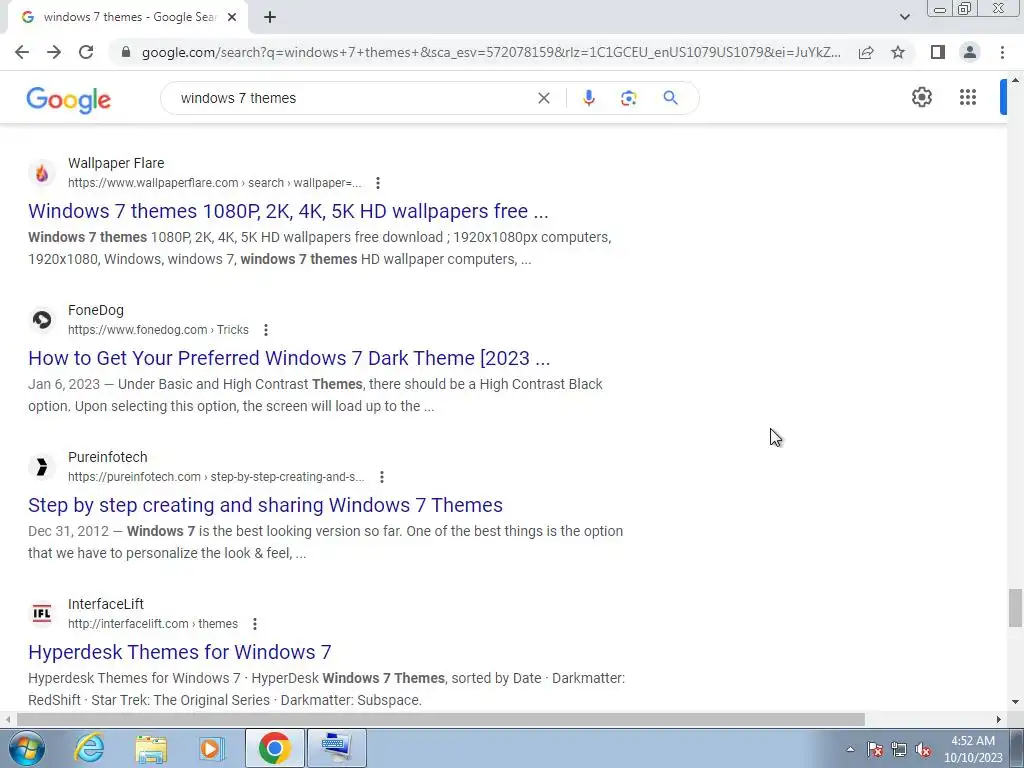Open the muted volume tray icon
1024x768 pixels.
click(x=923, y=750)
